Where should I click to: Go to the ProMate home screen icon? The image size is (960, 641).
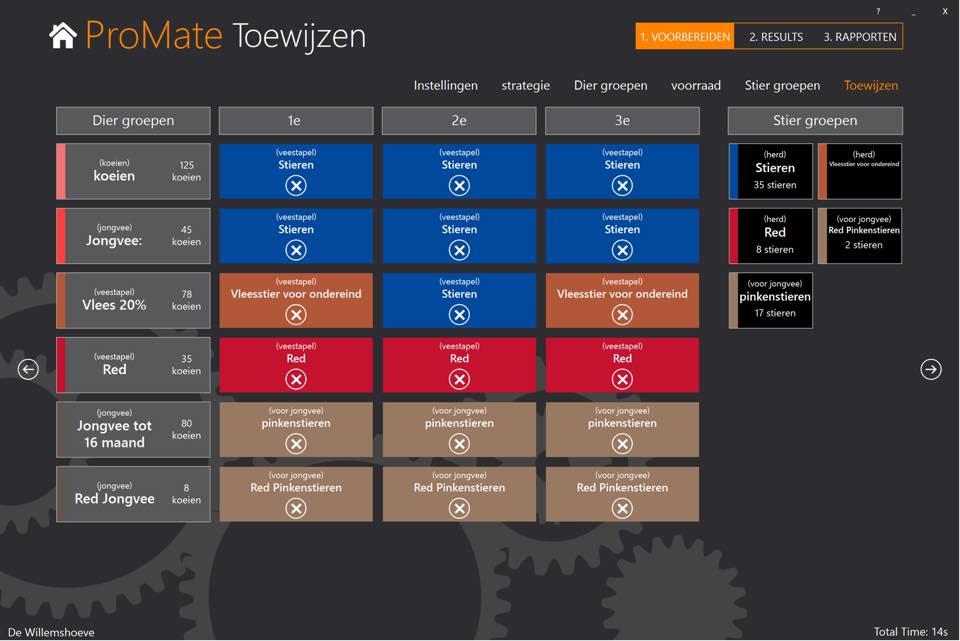[x=63, y=36]
